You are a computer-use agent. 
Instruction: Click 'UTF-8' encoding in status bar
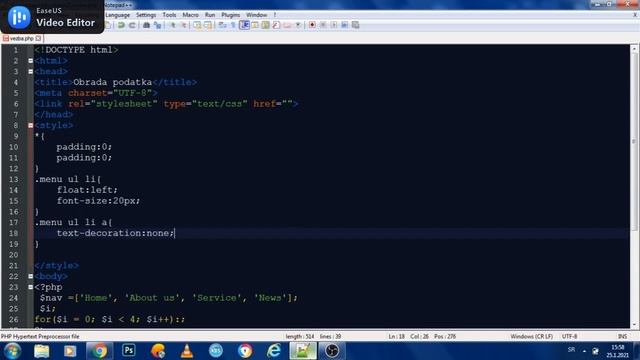pyautogui.click(x=569, y=337)
